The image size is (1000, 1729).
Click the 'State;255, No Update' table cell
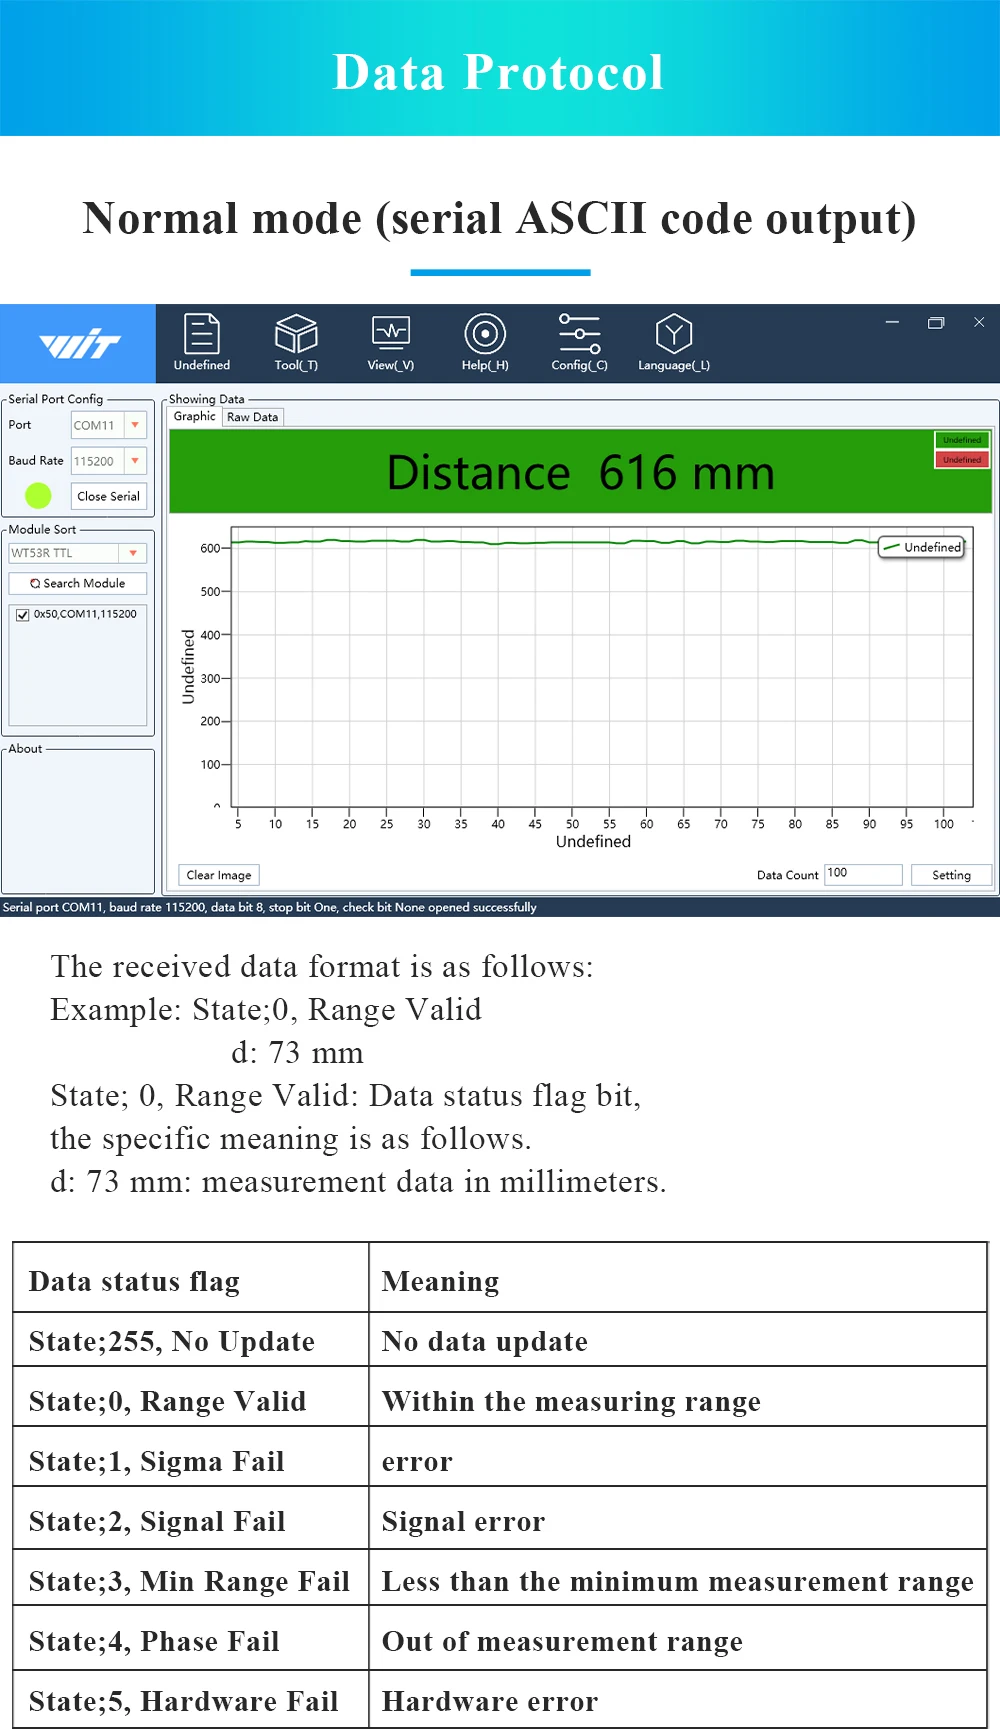pos(191,1340)
